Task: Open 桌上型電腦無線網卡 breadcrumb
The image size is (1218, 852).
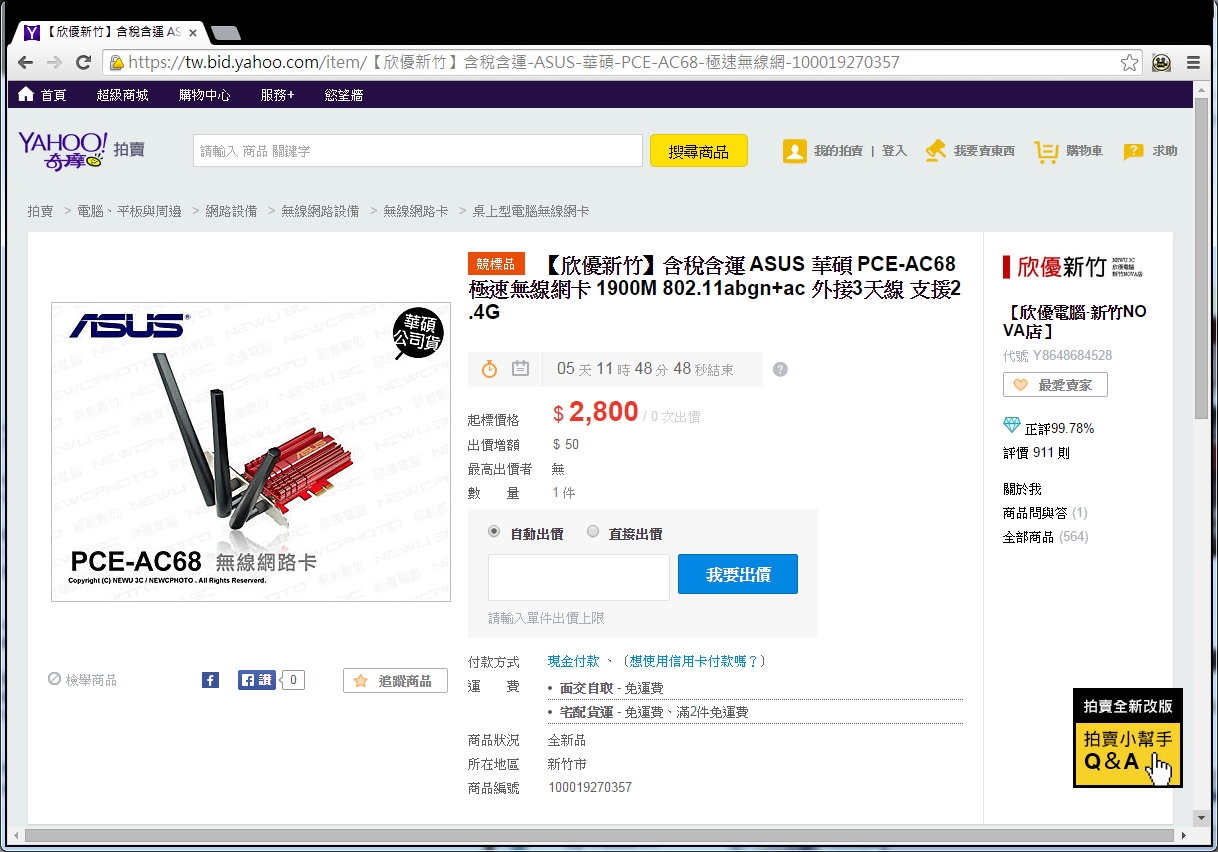Action: click(x=531, y=211)
